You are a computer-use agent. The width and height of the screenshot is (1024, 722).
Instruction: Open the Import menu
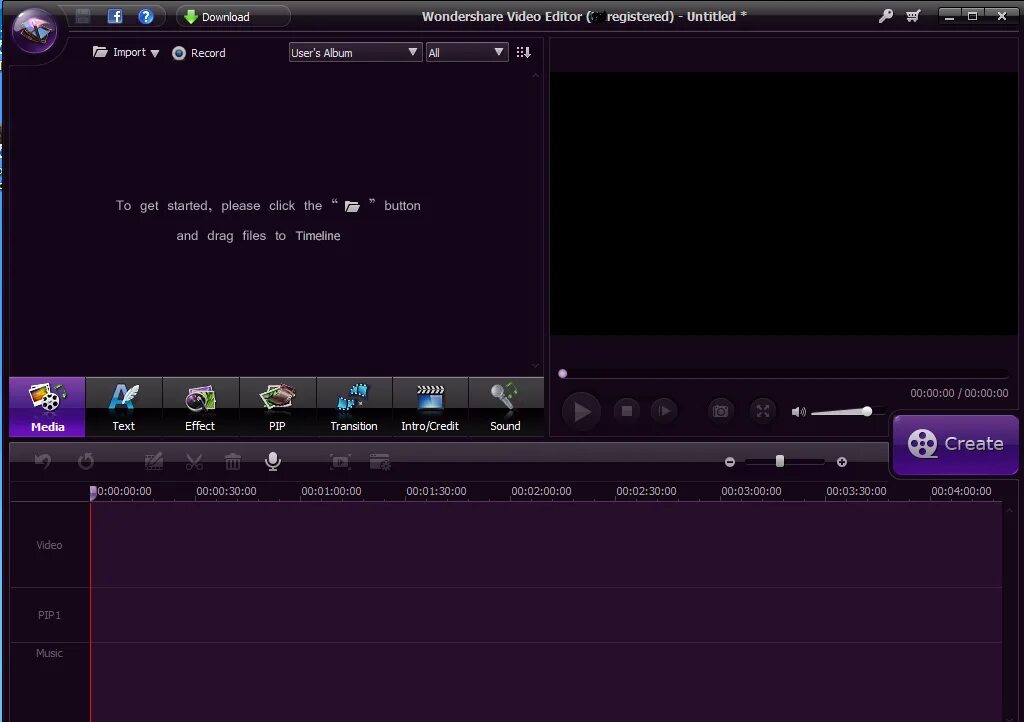pos(126,52)
